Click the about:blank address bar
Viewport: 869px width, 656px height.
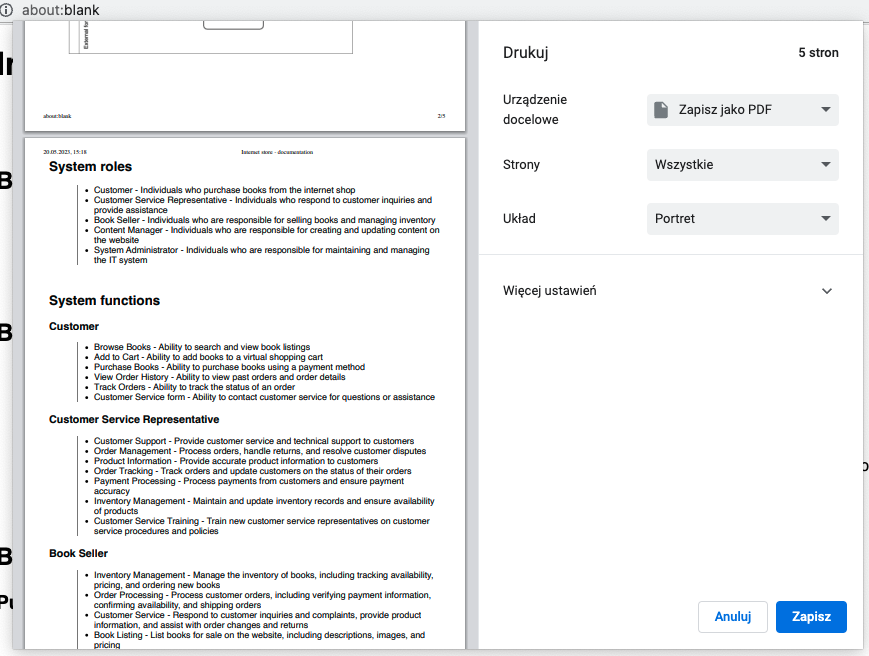click(61, 10)
